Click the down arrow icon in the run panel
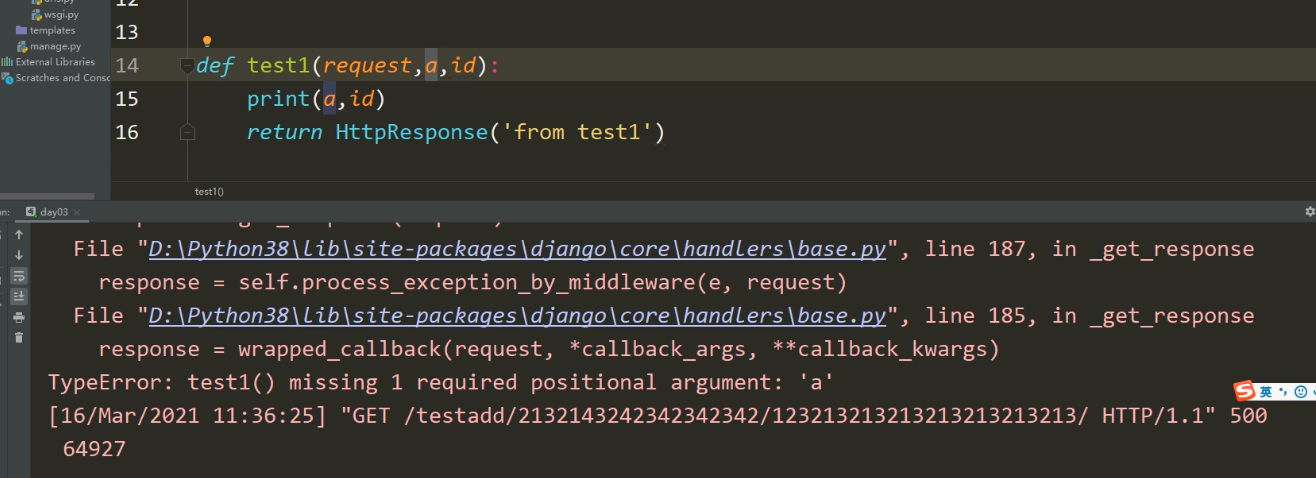This screenshot has height=478, width=1316. click(x=18, y=256)
